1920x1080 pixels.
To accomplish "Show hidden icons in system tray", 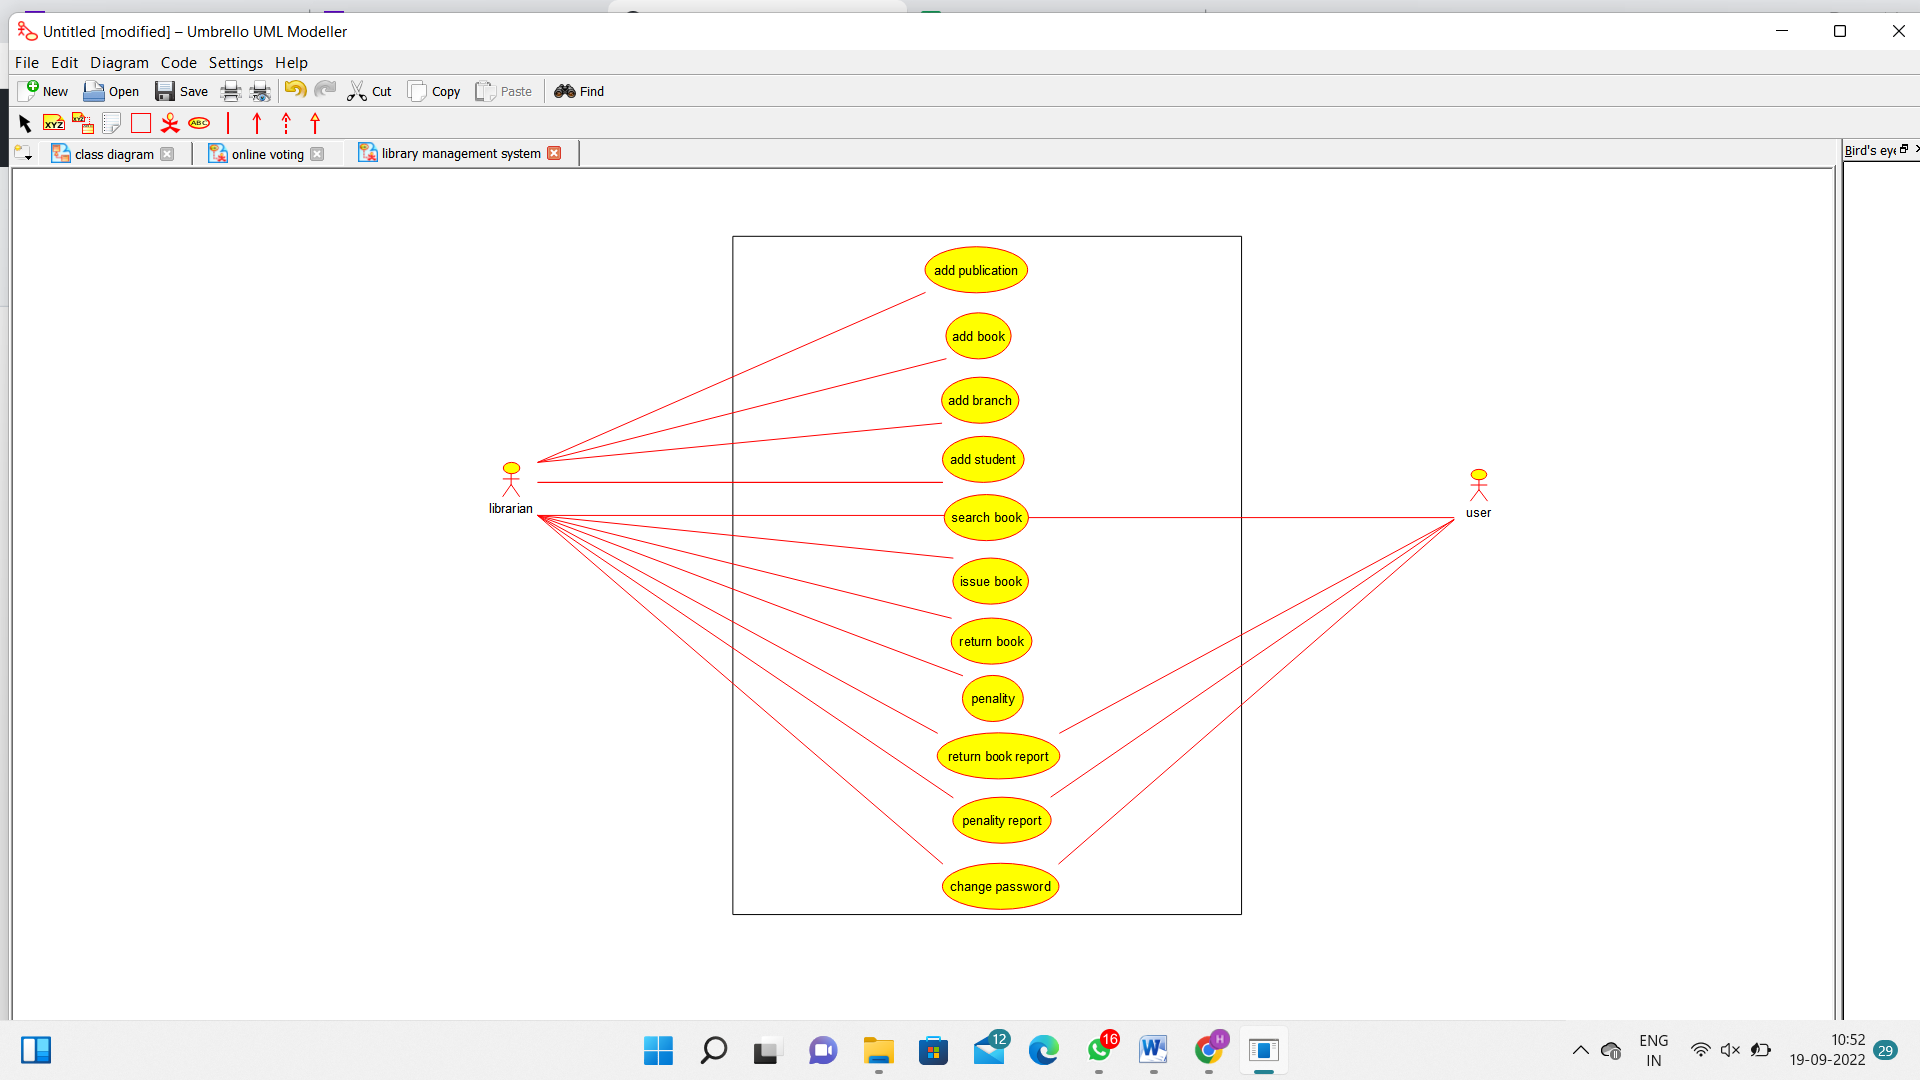I will pyautogui.click(x=1580, y=1050).
